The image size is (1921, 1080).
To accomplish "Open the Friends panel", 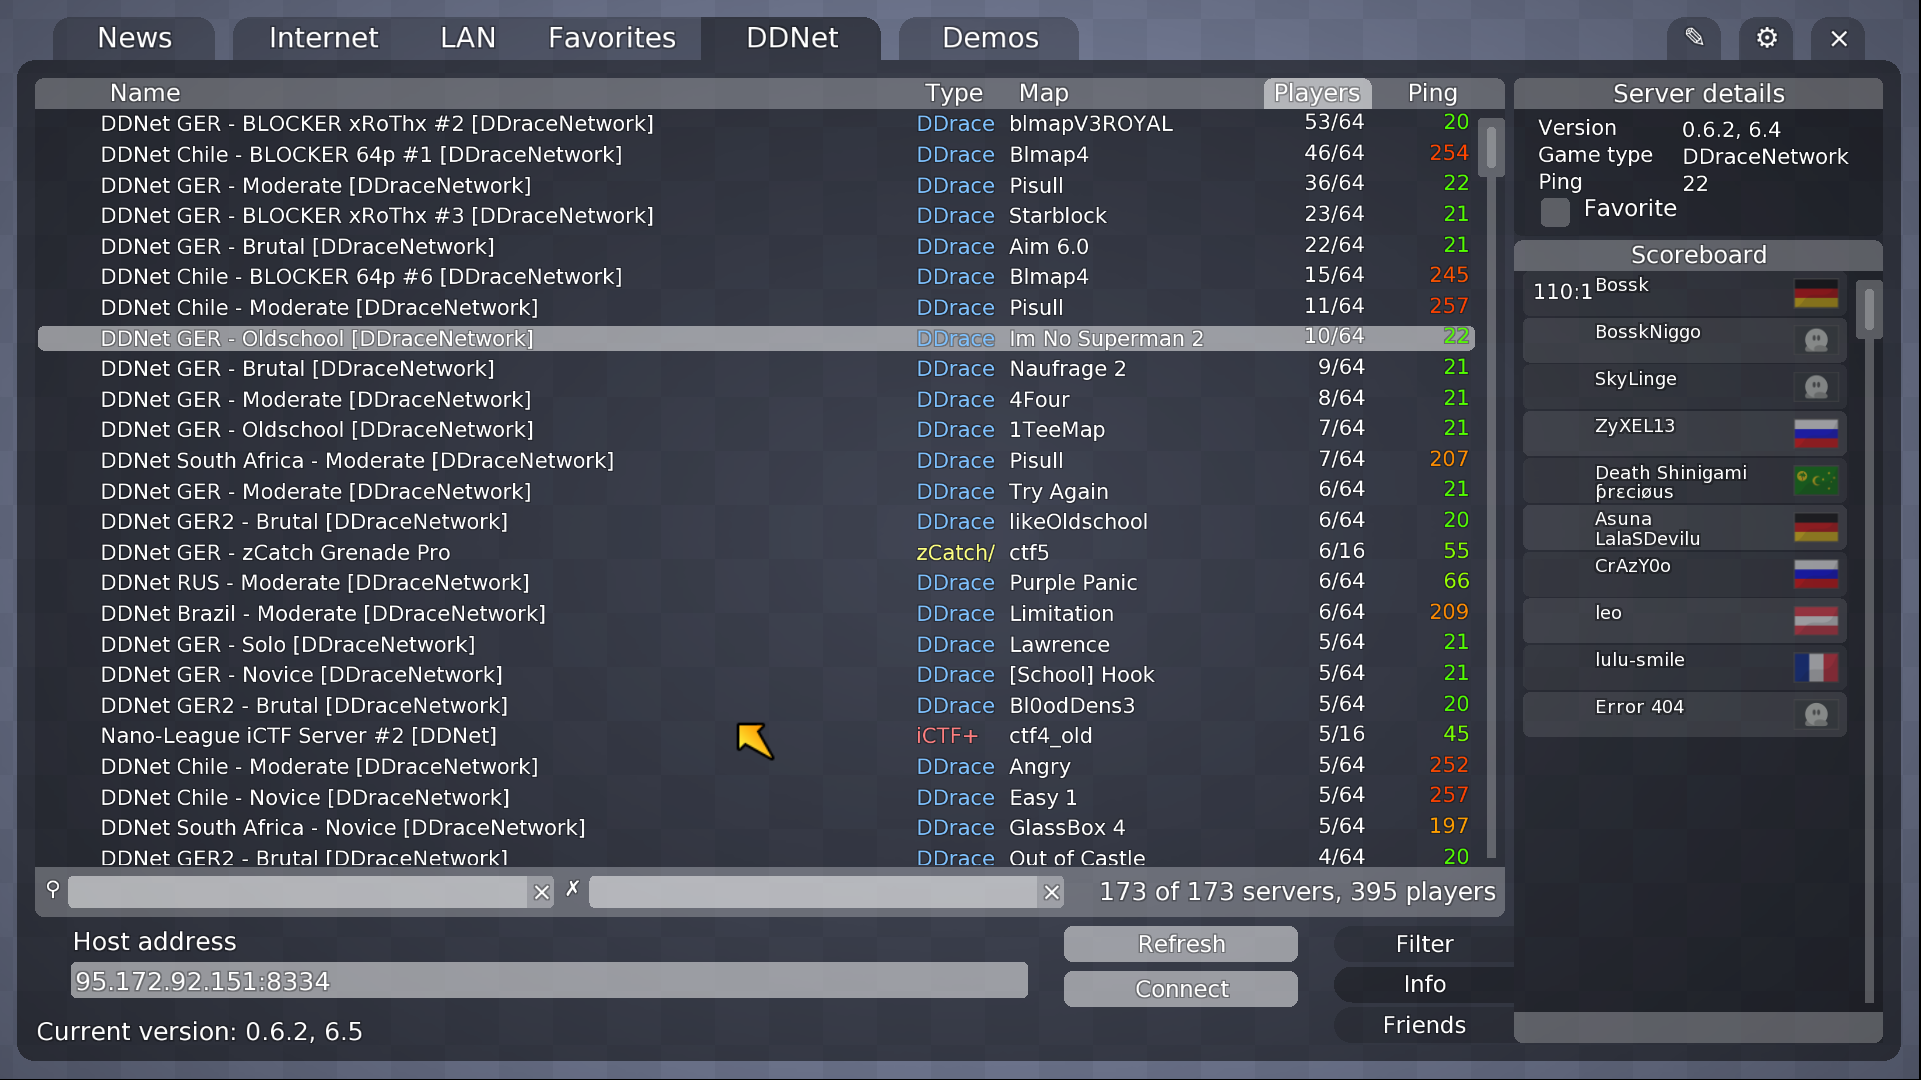I will click(1423, 1024).
